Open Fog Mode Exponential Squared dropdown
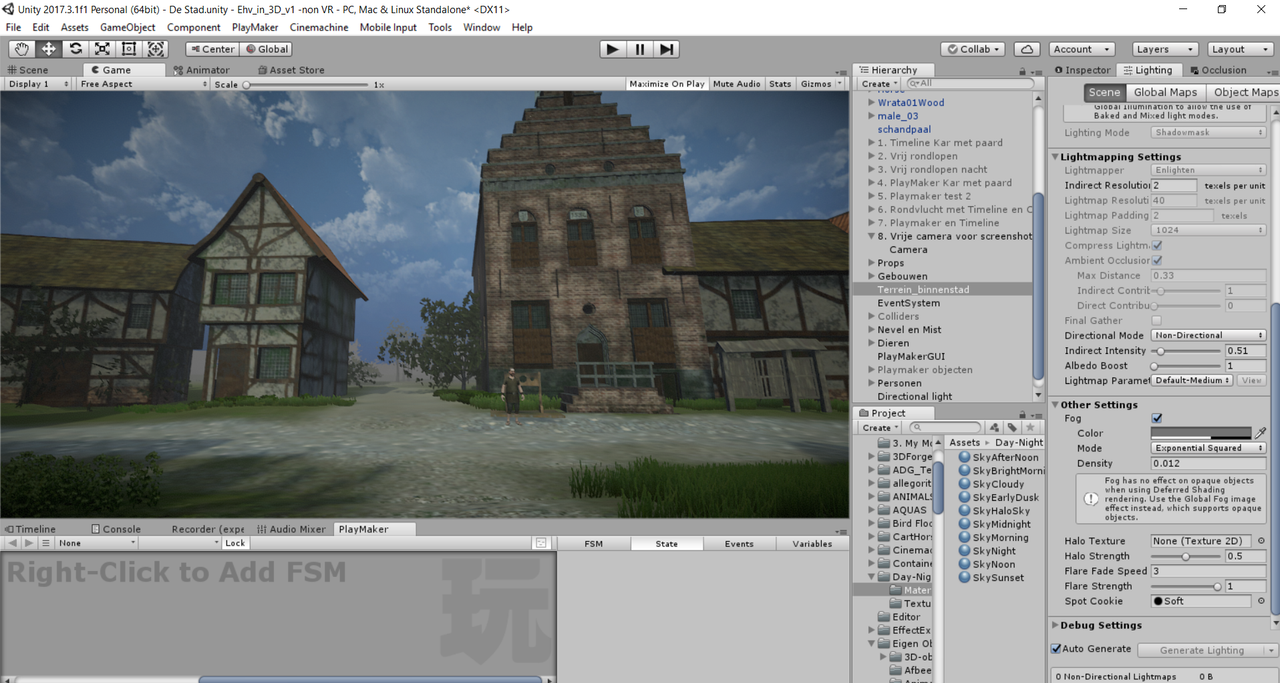 1209,448
